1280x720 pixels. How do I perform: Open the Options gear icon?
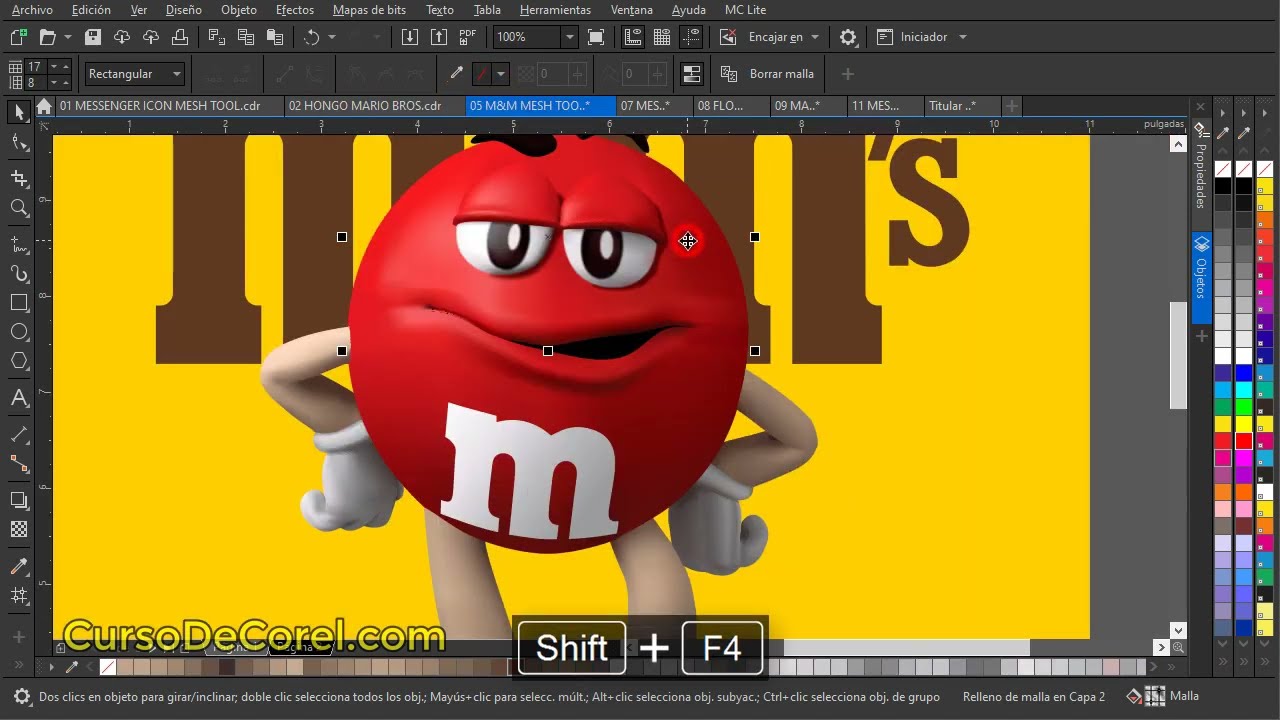(848, 37)
